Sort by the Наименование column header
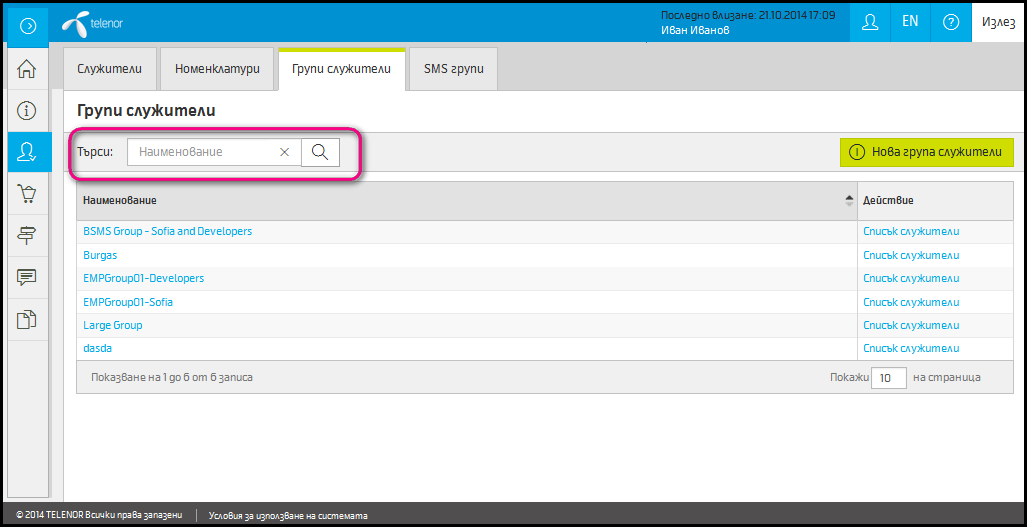The height and width of the screenshot is (527, 1027). [x=467, y=200]
